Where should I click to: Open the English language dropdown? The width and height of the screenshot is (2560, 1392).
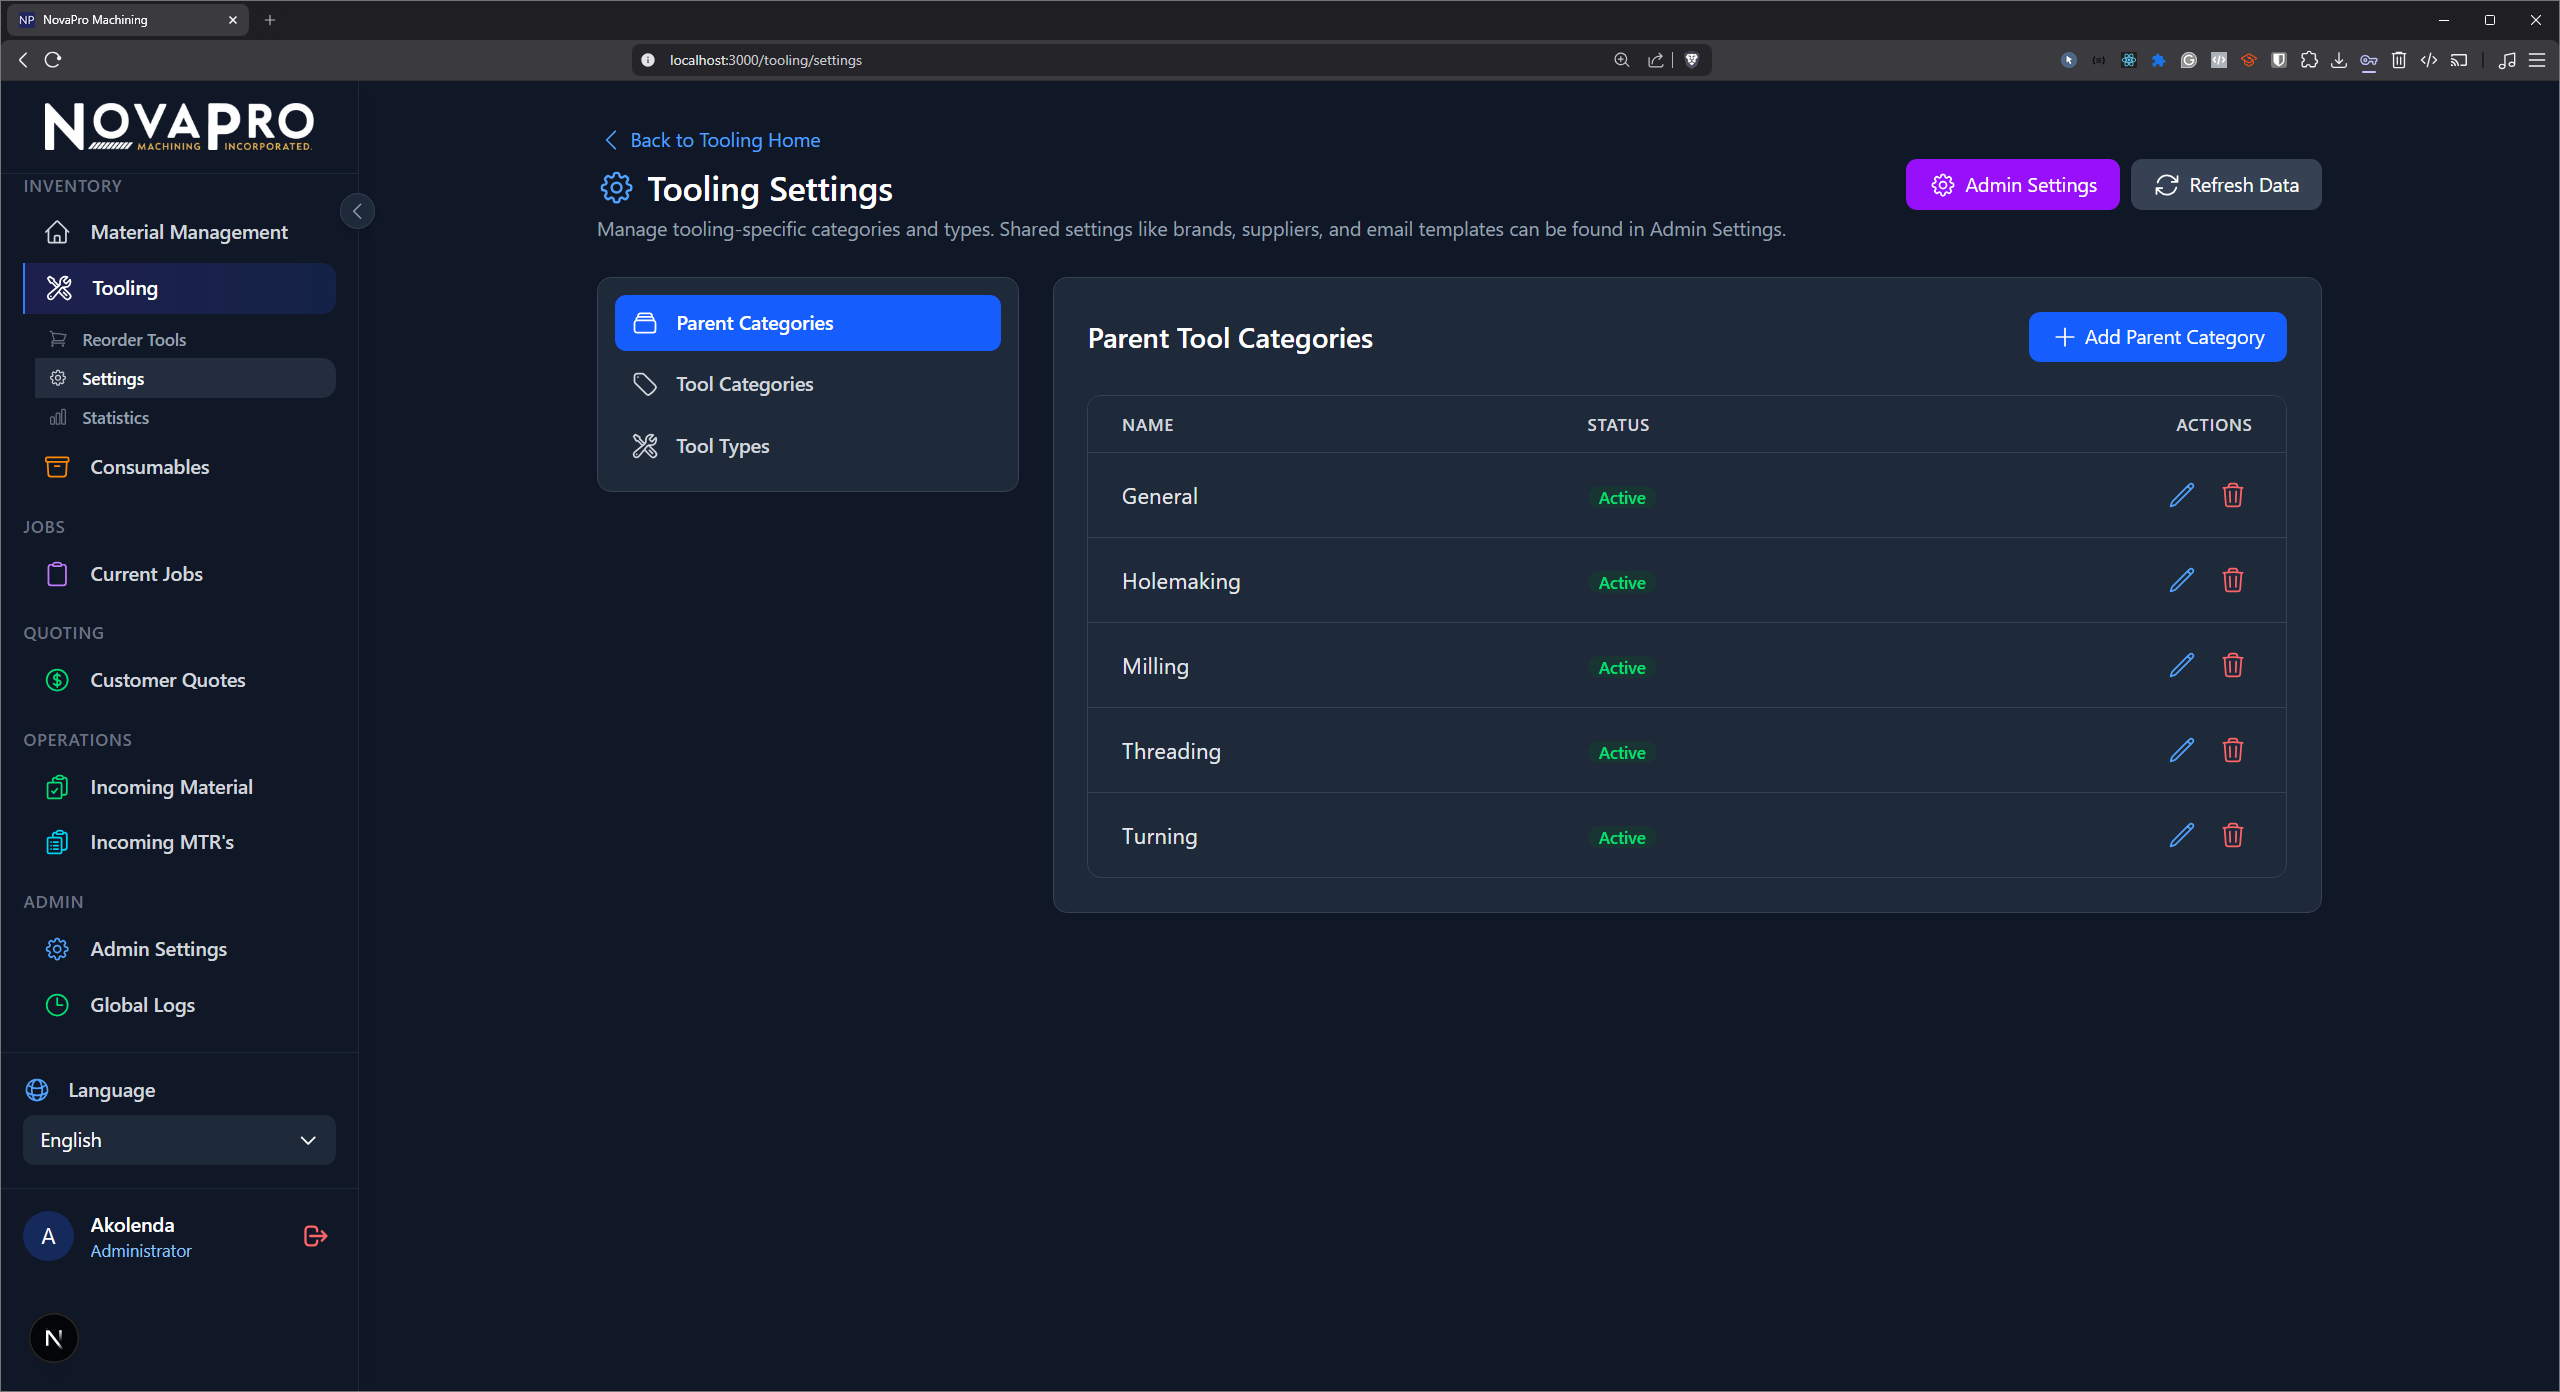pyautogui.click(x=179, y=1140)
